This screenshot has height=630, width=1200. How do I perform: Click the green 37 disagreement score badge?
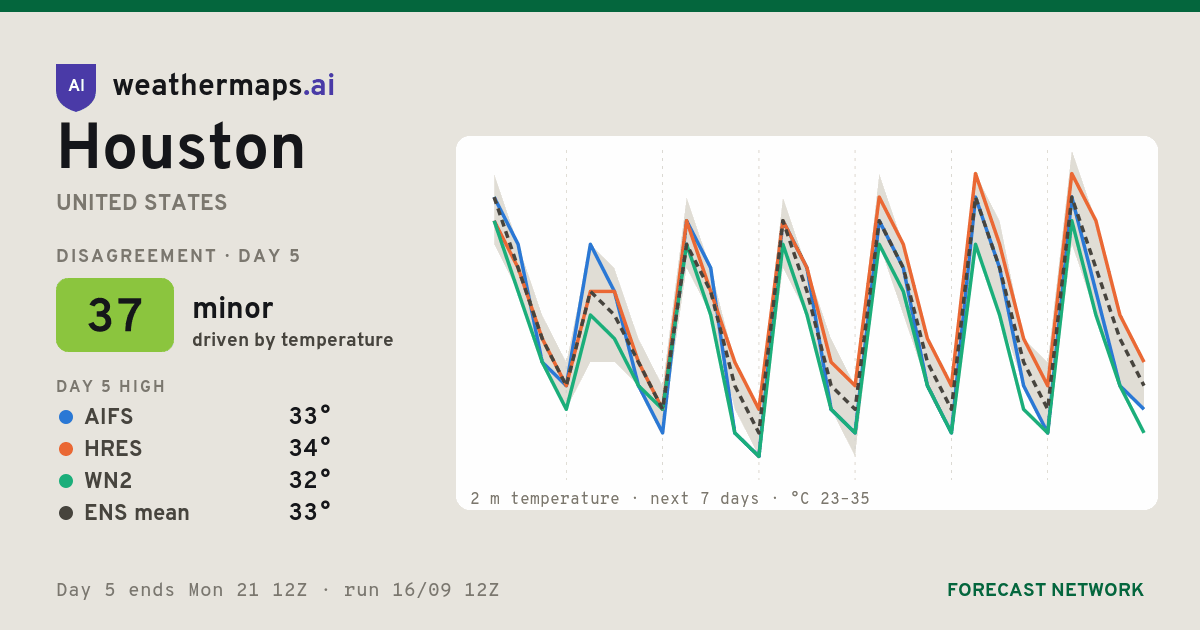point(115,315)
